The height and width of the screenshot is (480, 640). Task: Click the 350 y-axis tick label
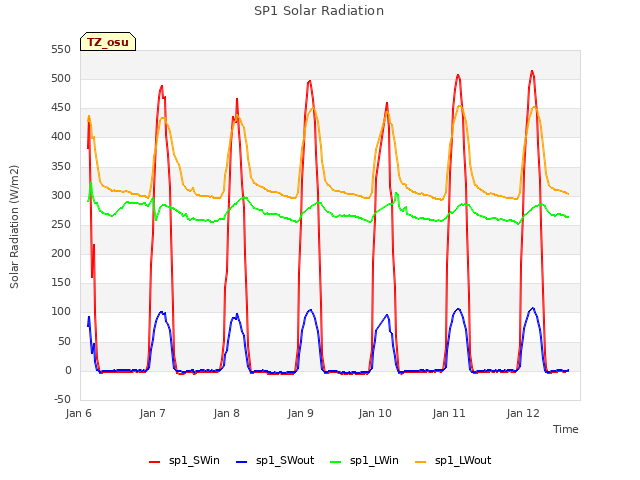pyautogui.click(x=61, y=167)
